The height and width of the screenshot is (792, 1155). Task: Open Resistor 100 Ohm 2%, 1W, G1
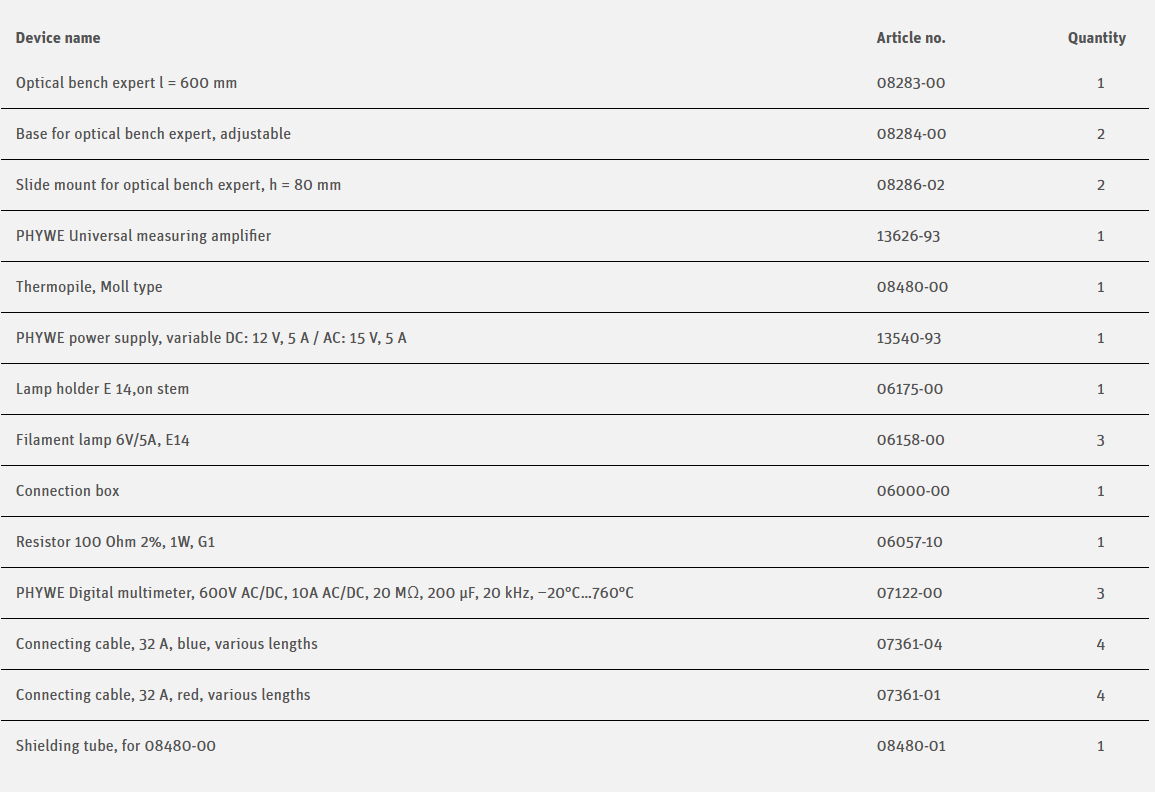click(116, 542)
